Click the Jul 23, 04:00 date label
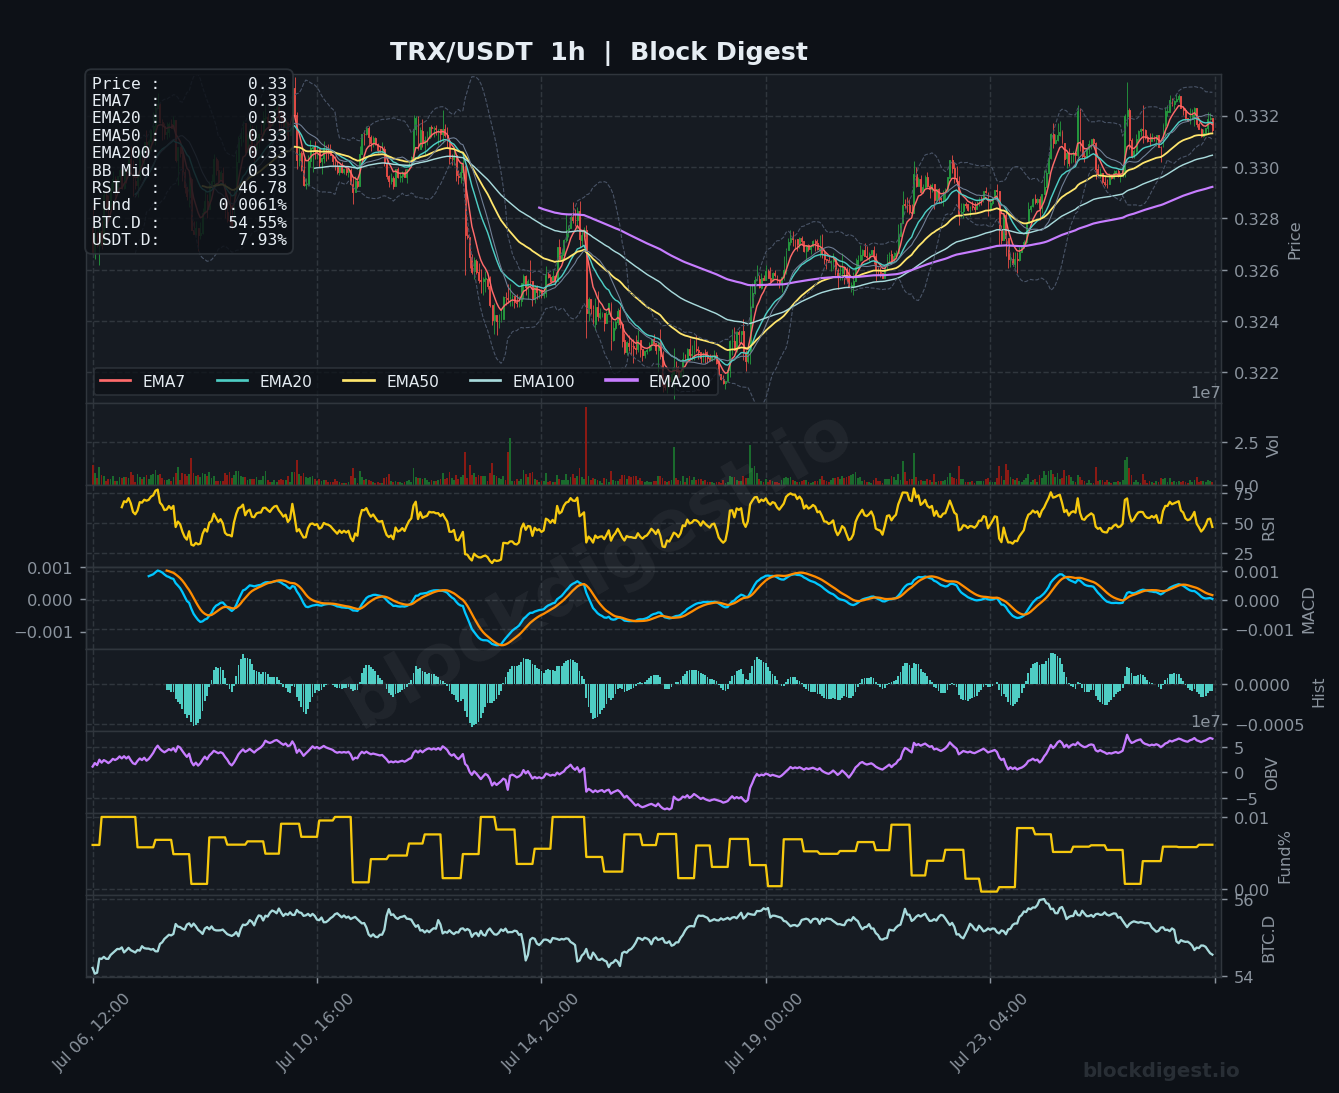The height and width of the screenshot is (1093, 1339). pyautogui.click(x=989, y=1032)
